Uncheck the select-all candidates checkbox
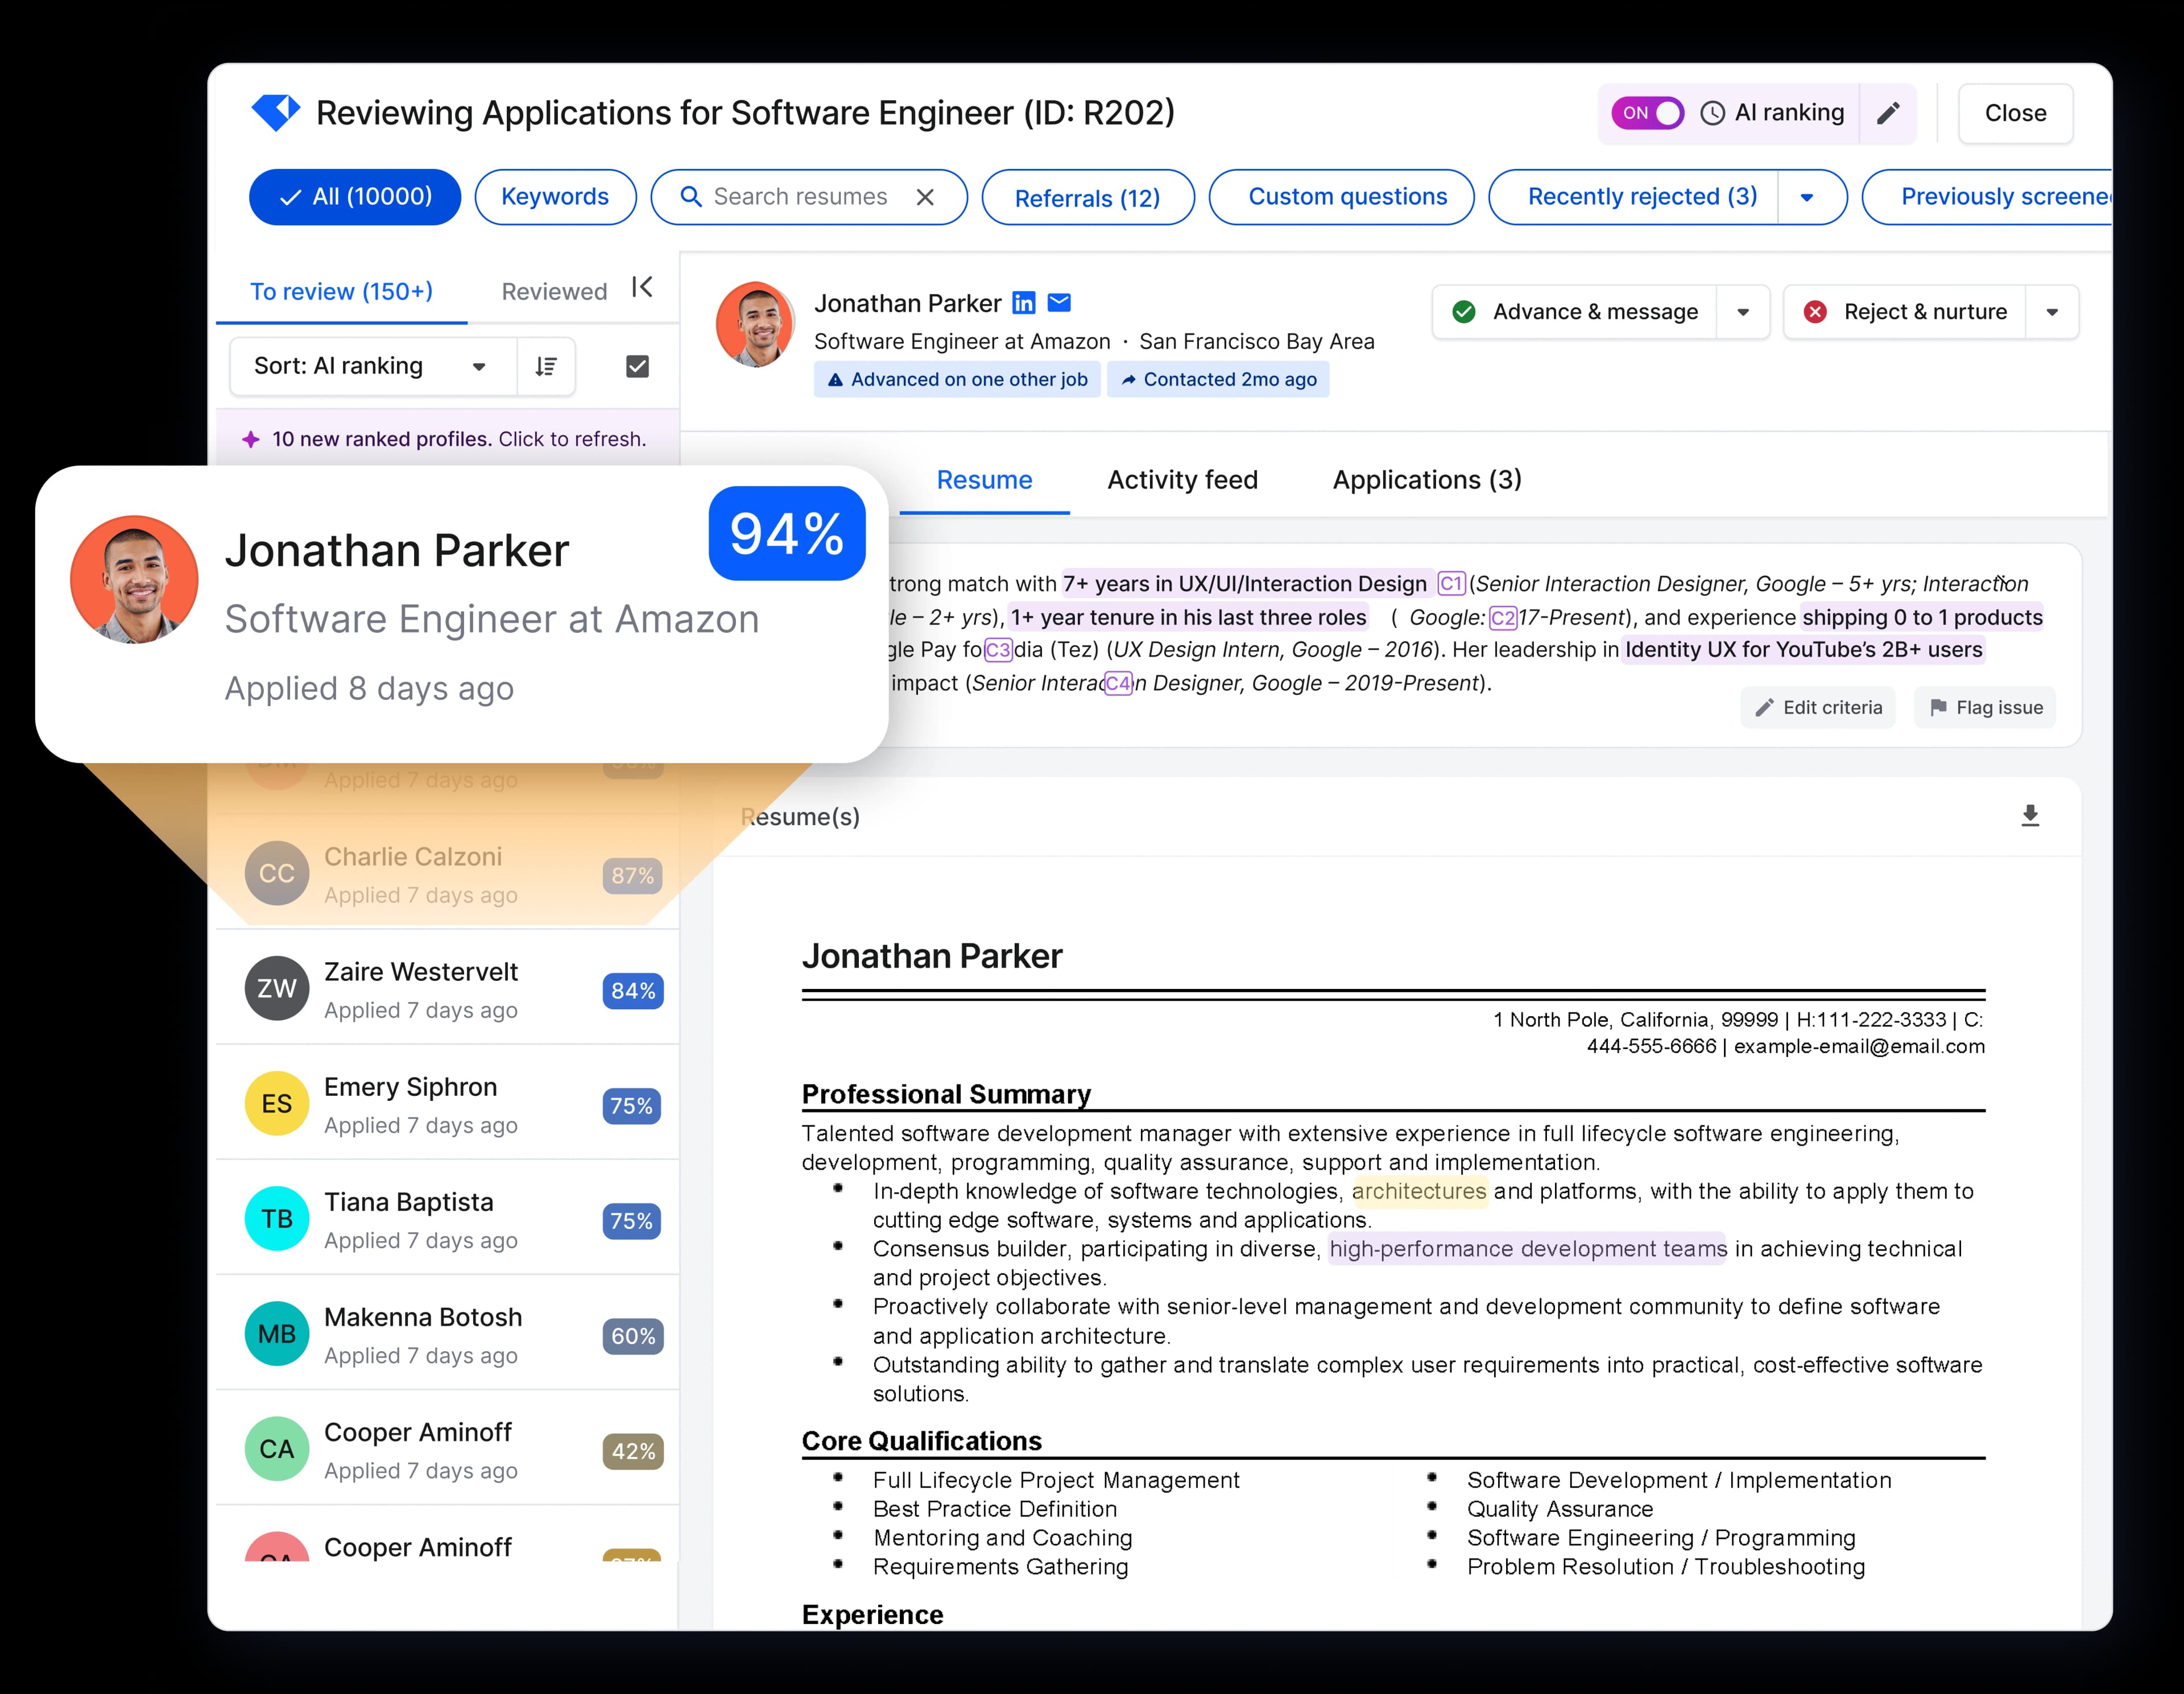Image resolution: width=2184 pixels, height=1694 pixels. pos(637,366)
